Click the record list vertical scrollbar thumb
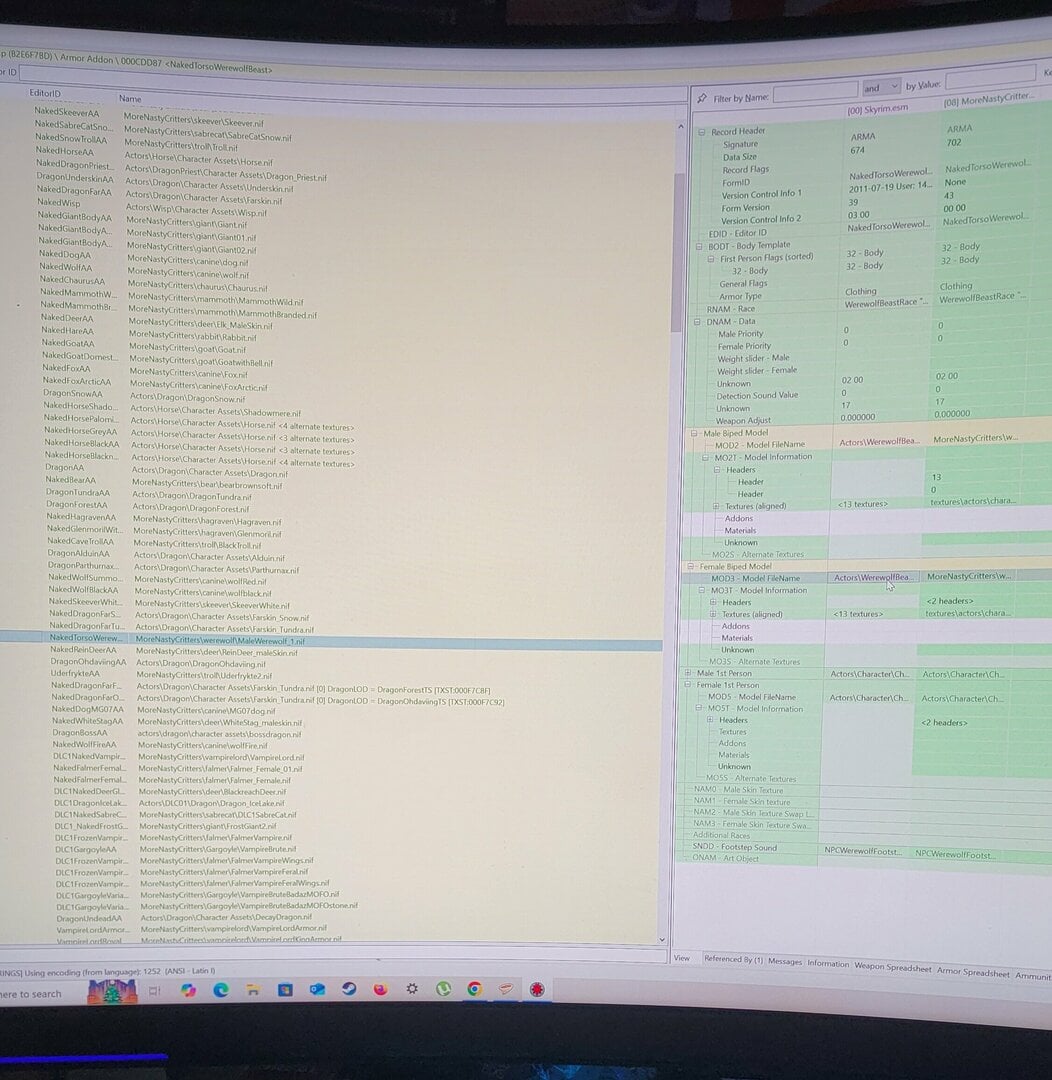Viewport: 1052px width, 1080px height. click(677, 251)
